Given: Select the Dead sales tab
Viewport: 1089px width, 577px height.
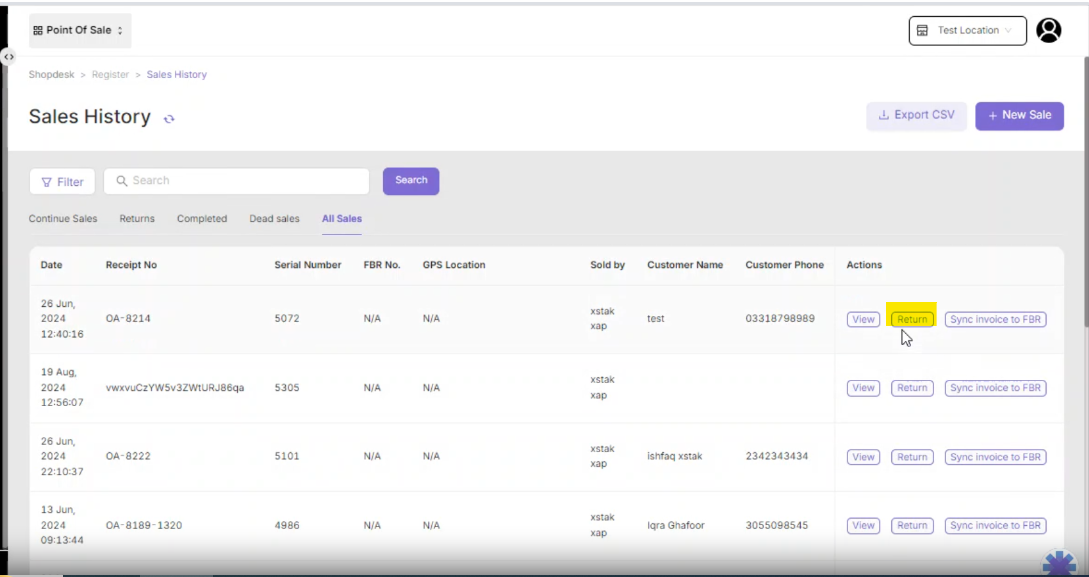Looking at the screenshot, I should tap(274, 219).
